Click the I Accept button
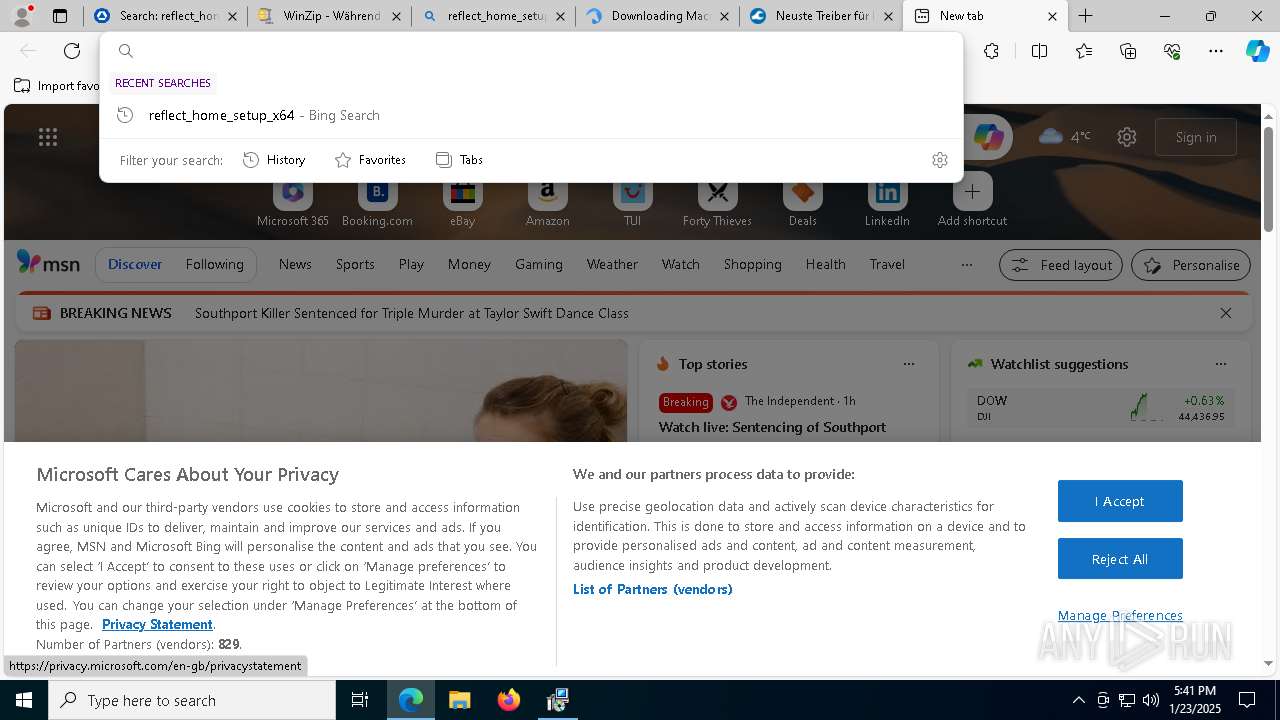This screenshot has width=1280, height=720. tap(1120, 501)
